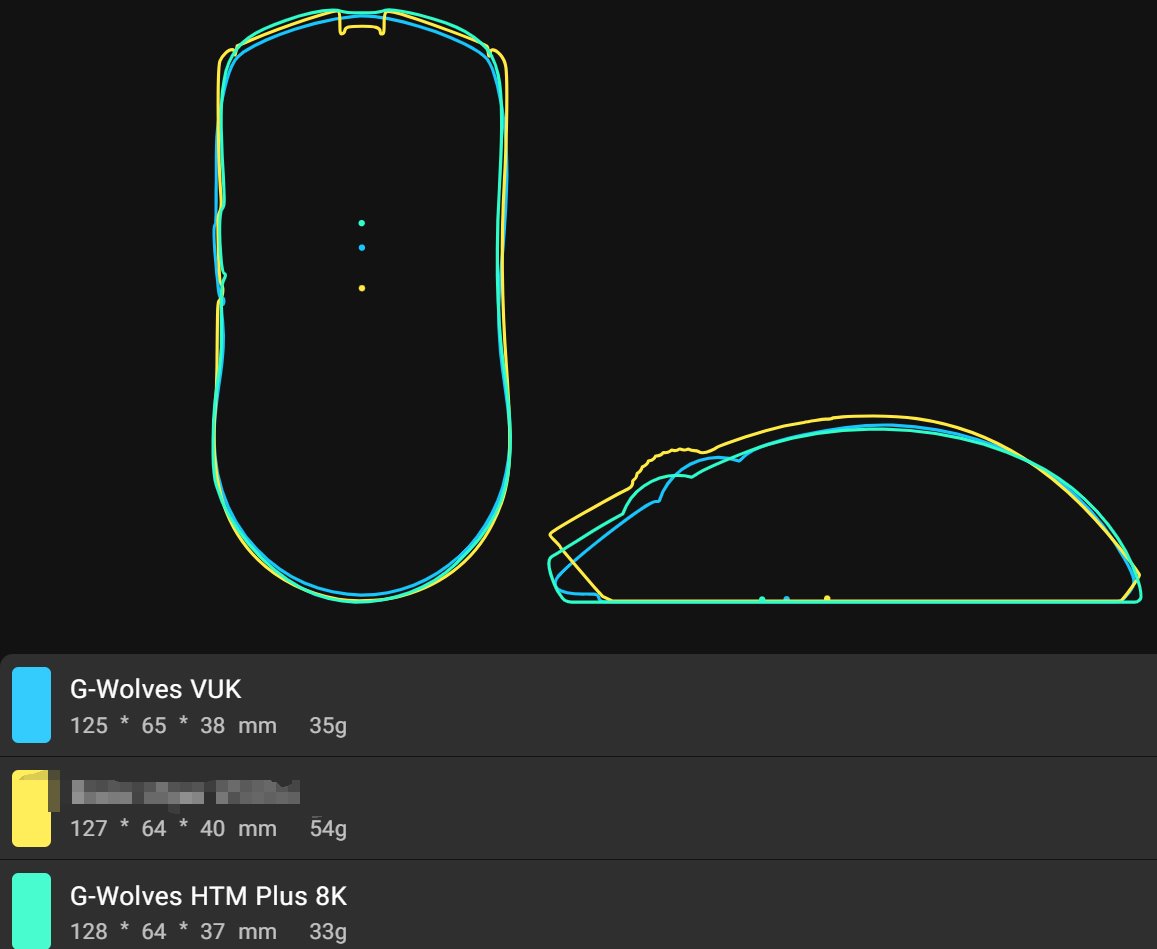
Task: Click the yellow sensor dot in top view
Action: [x=362, y=288]
